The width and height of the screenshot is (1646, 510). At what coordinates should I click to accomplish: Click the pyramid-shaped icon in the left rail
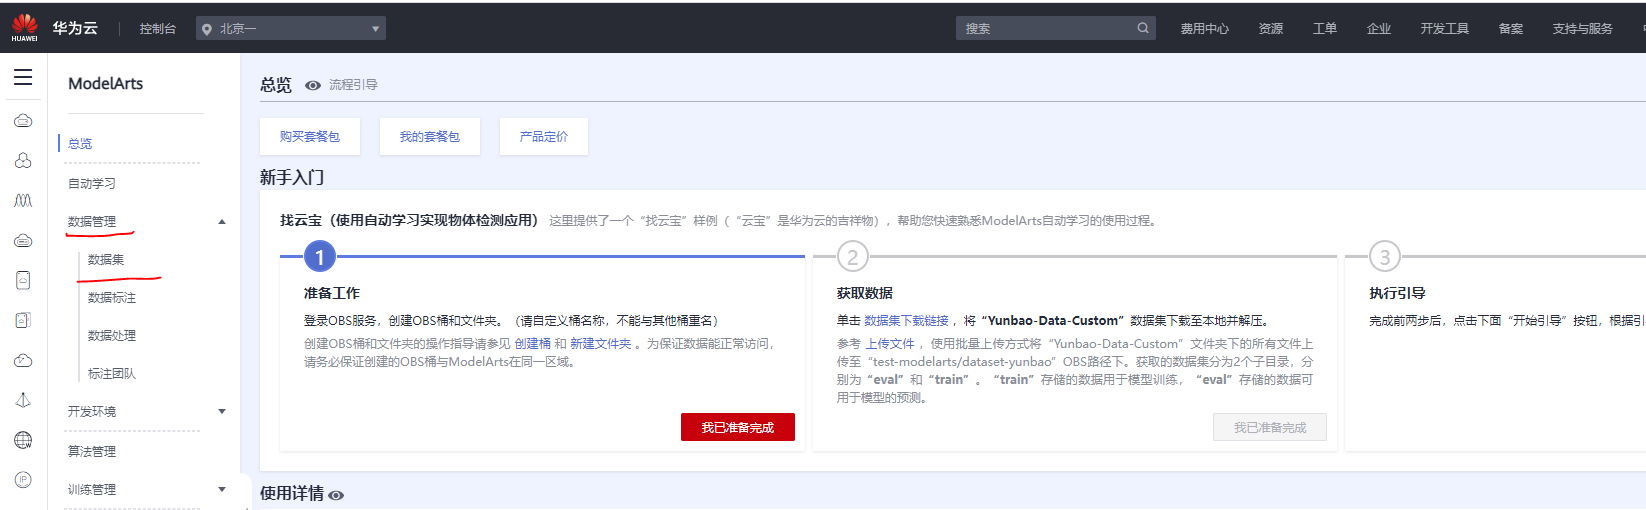coord(23,400)
